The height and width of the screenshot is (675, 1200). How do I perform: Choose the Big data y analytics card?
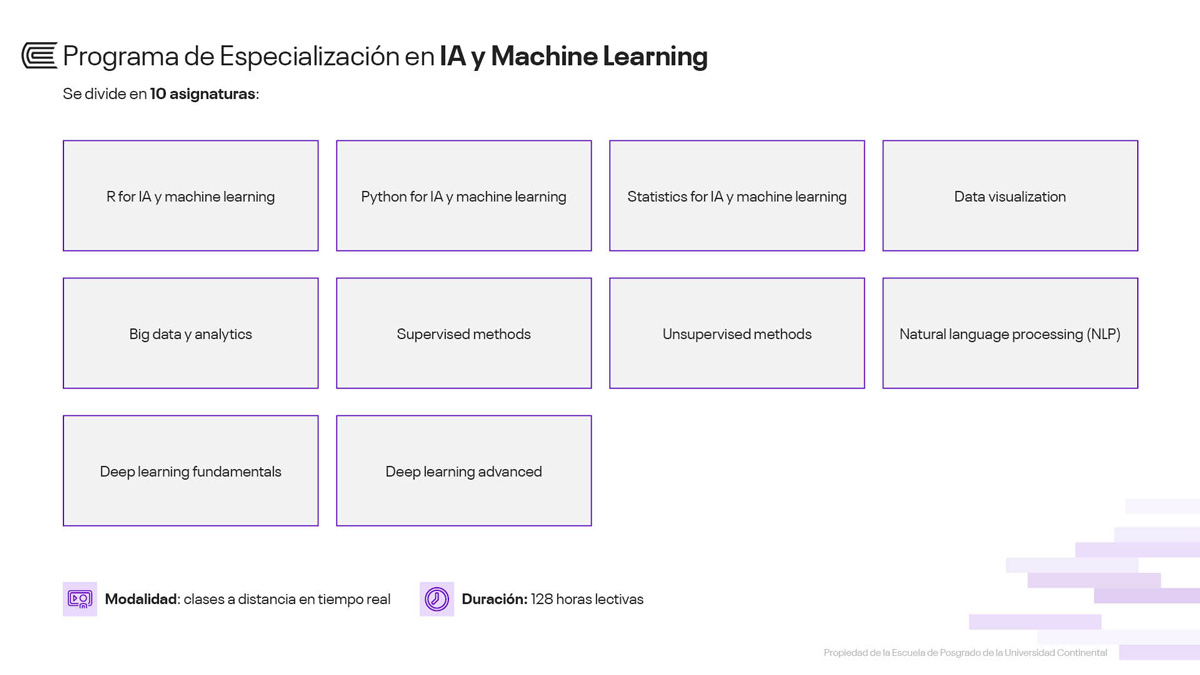pos(191,333)
